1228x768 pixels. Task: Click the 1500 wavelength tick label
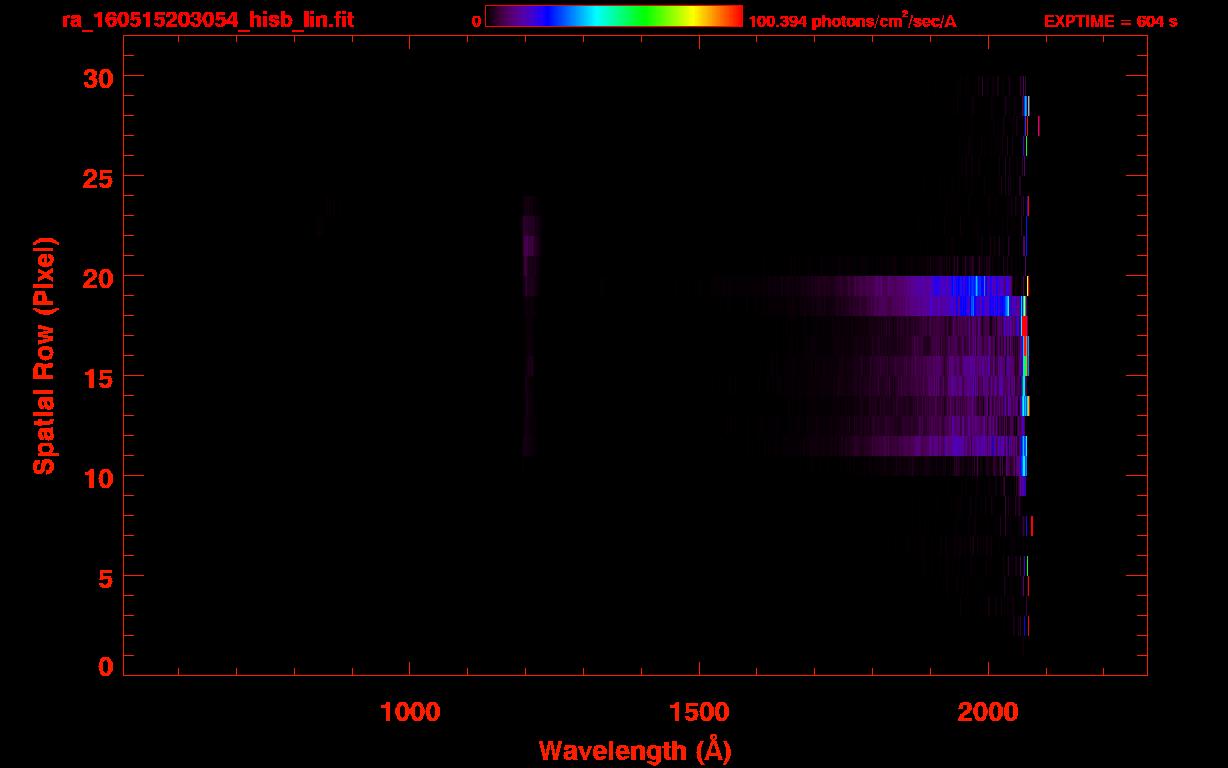[699, 713]
